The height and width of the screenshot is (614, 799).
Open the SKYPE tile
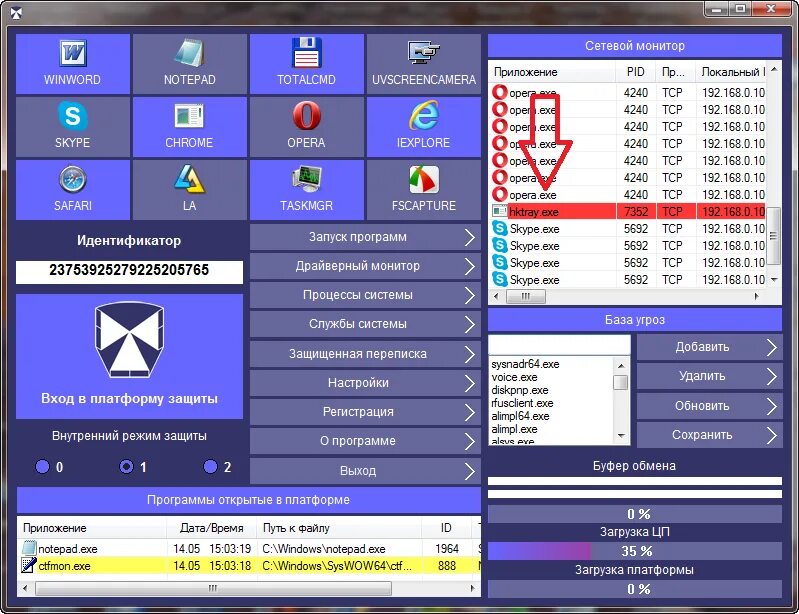click(x=73, y=127)
